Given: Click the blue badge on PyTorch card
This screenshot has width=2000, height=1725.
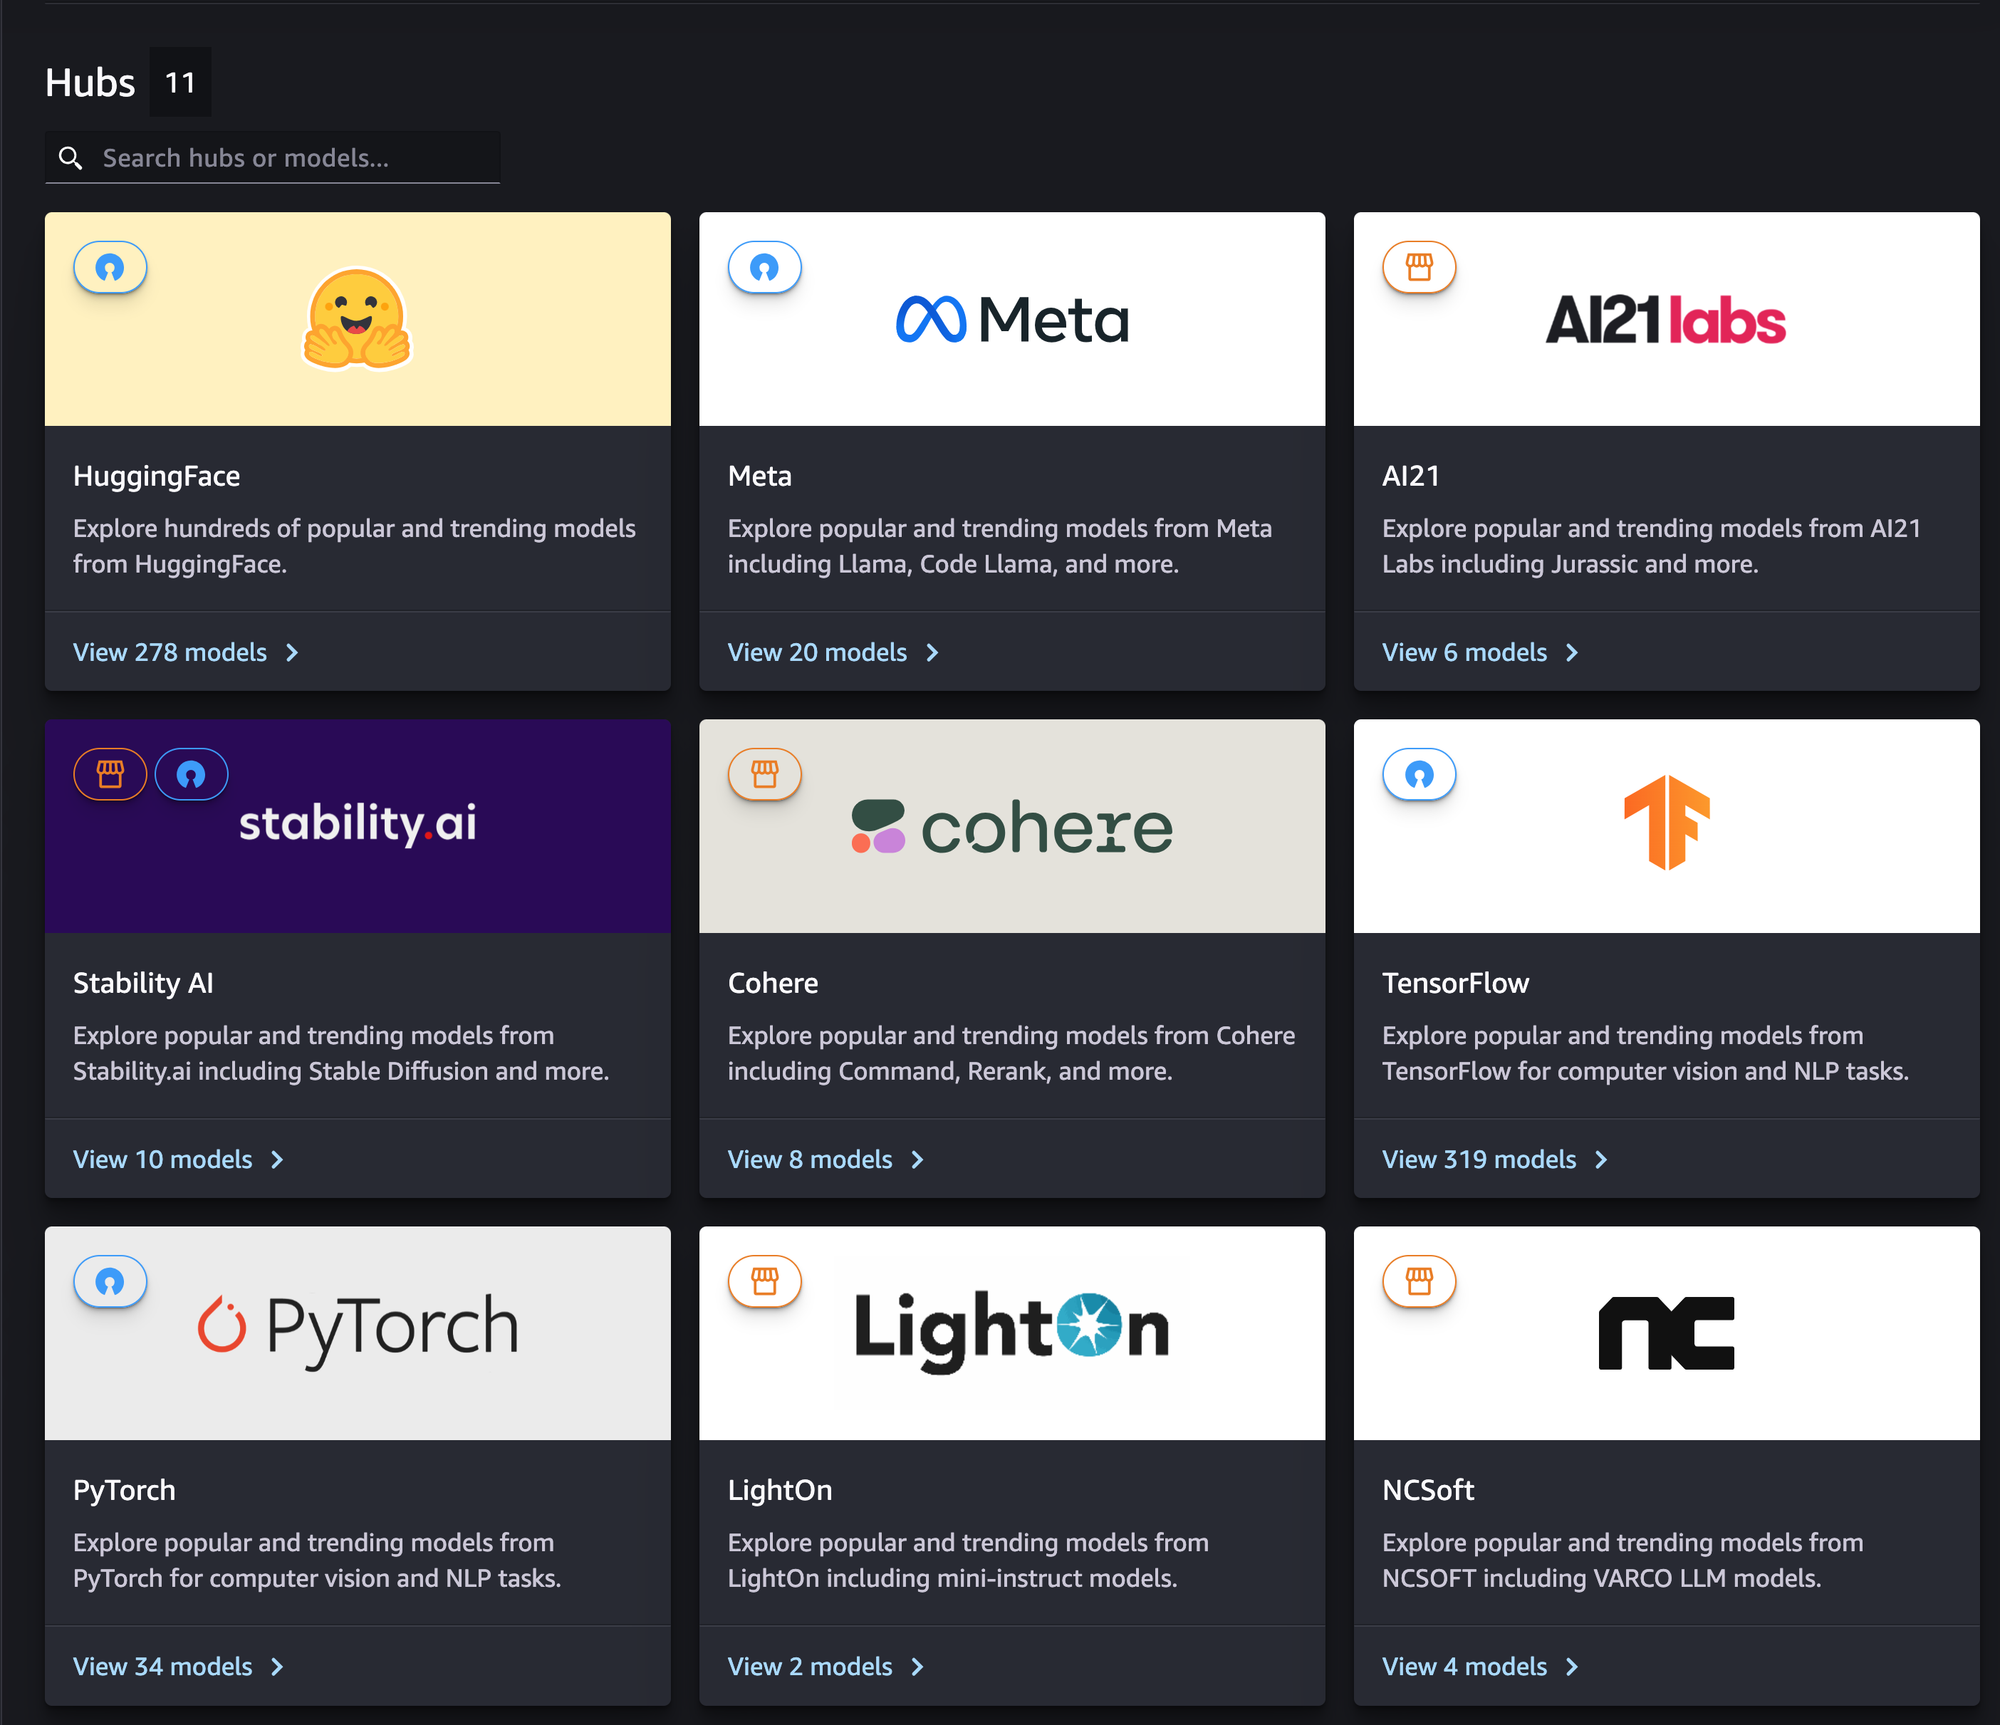Looking at the screenshot, I should point(110,1282).
